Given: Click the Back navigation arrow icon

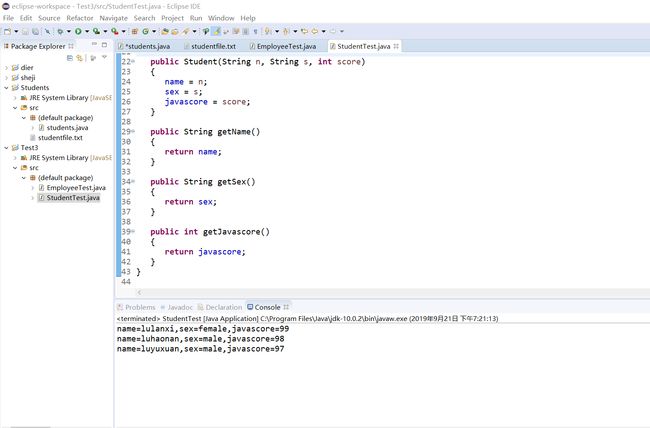Looking at the screenshot, I should (315, 32).
